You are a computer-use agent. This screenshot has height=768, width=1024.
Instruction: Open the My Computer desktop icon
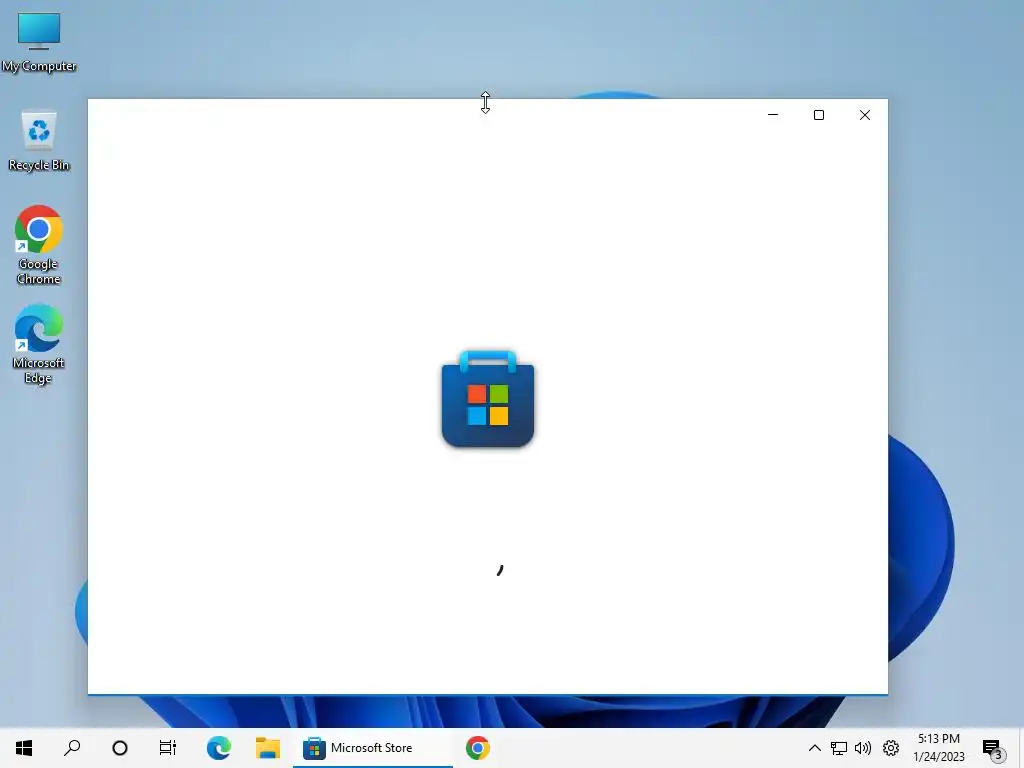point(39,42)
